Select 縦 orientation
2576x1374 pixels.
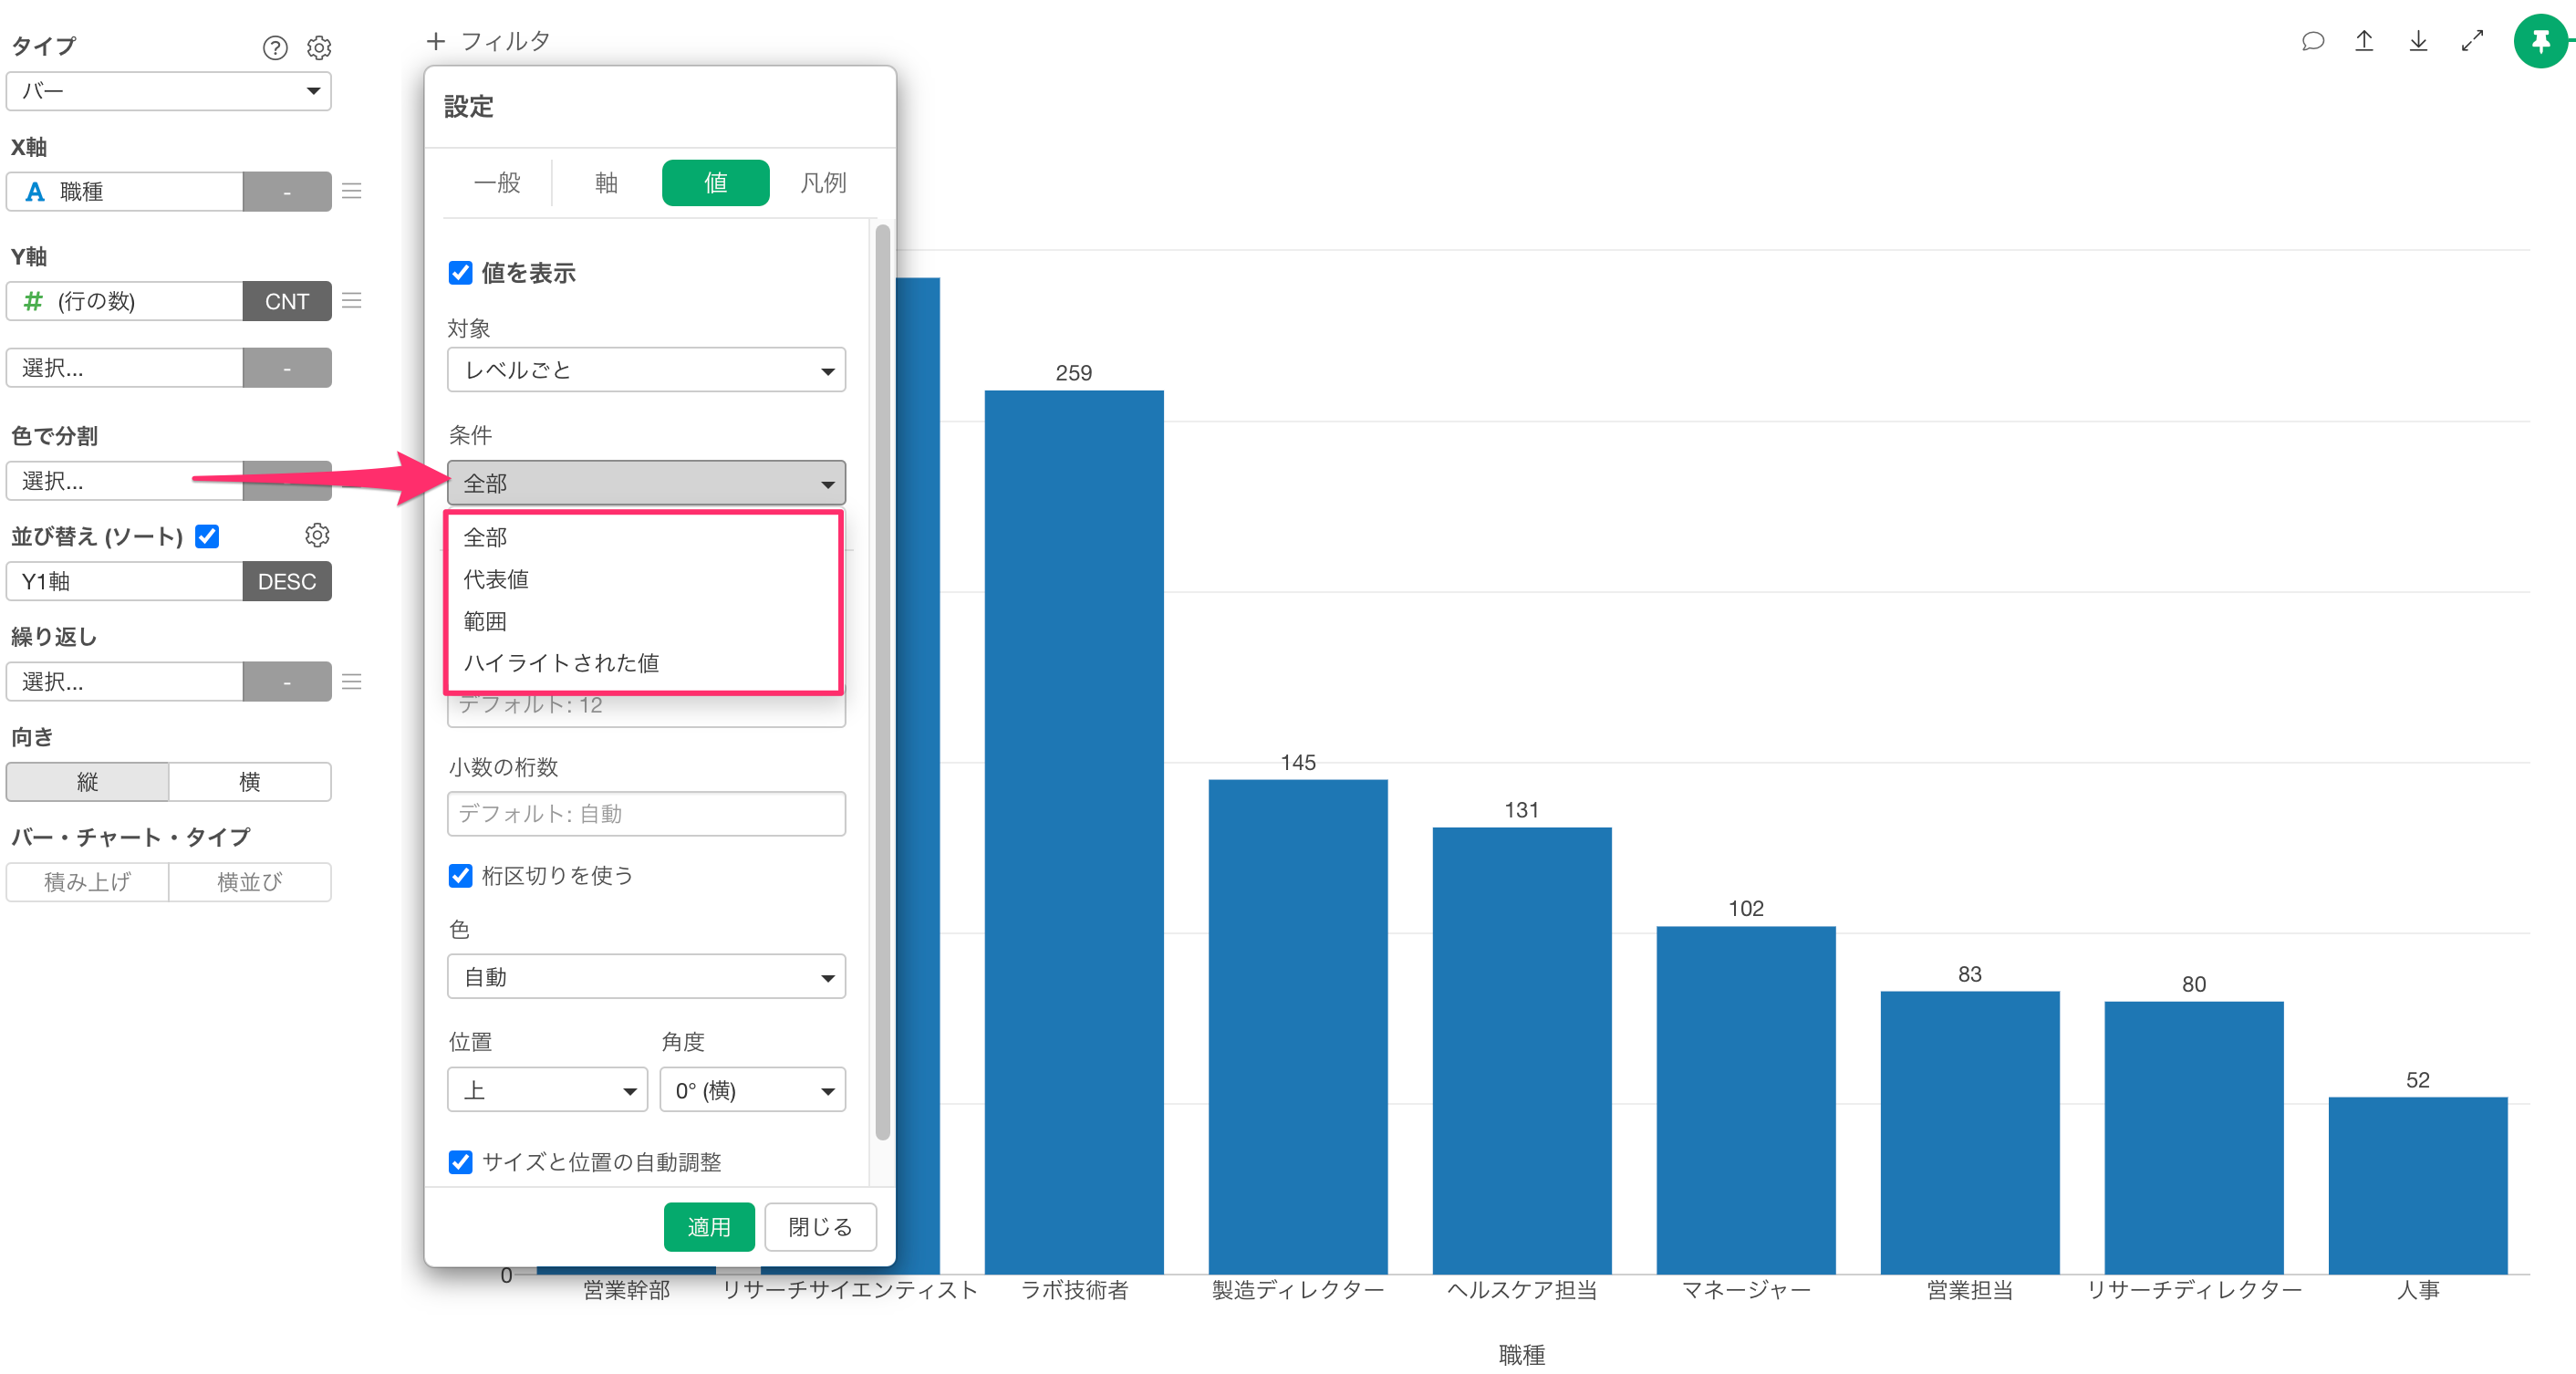pos(88,781)
